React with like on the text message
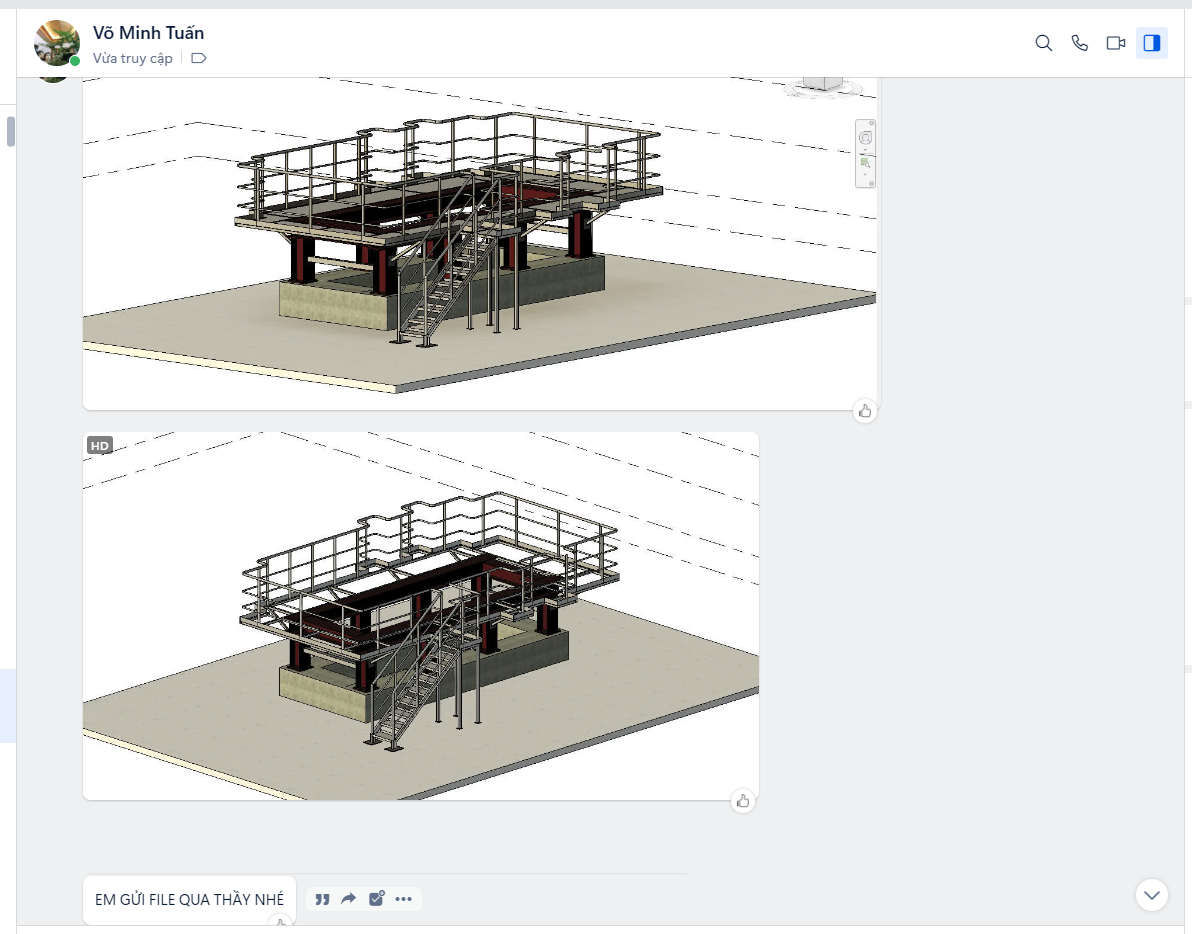 tap(281, 924)
